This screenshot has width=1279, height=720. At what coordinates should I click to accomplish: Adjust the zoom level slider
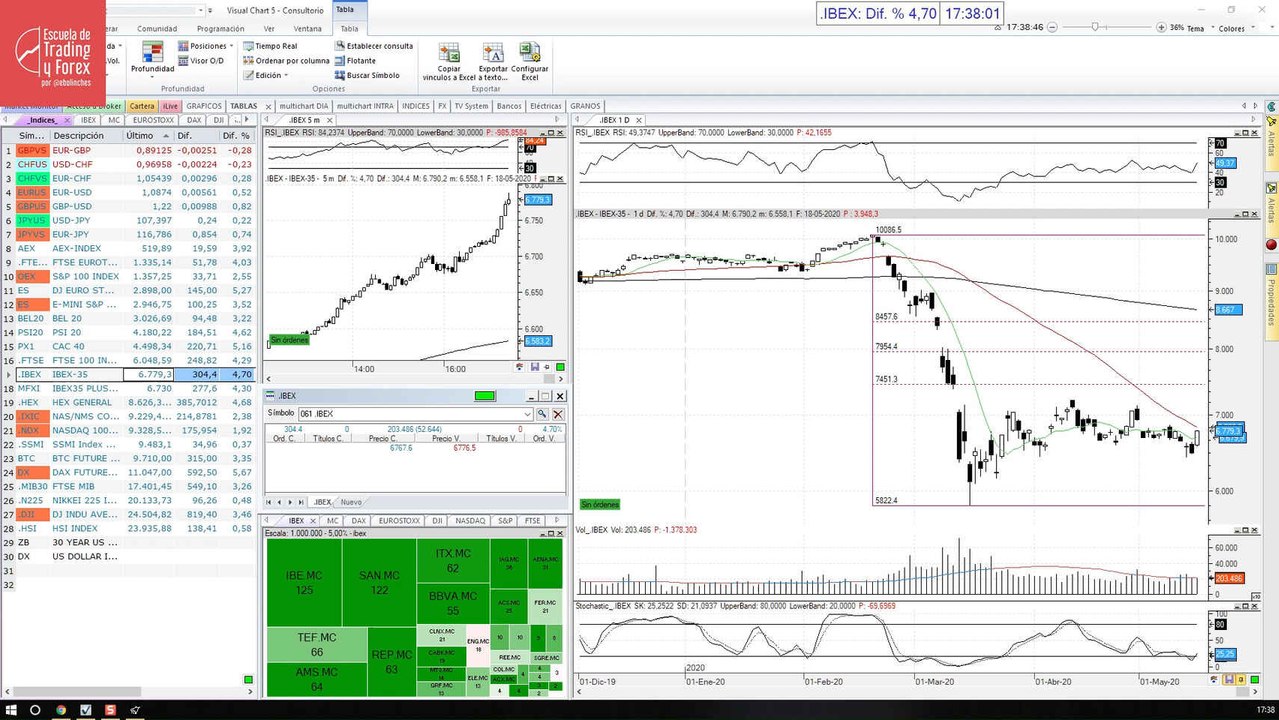(x=1095, y=27)
